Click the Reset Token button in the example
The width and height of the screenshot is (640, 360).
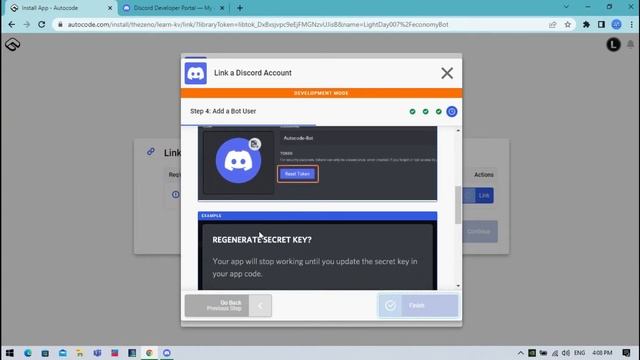tap(298, 174)
